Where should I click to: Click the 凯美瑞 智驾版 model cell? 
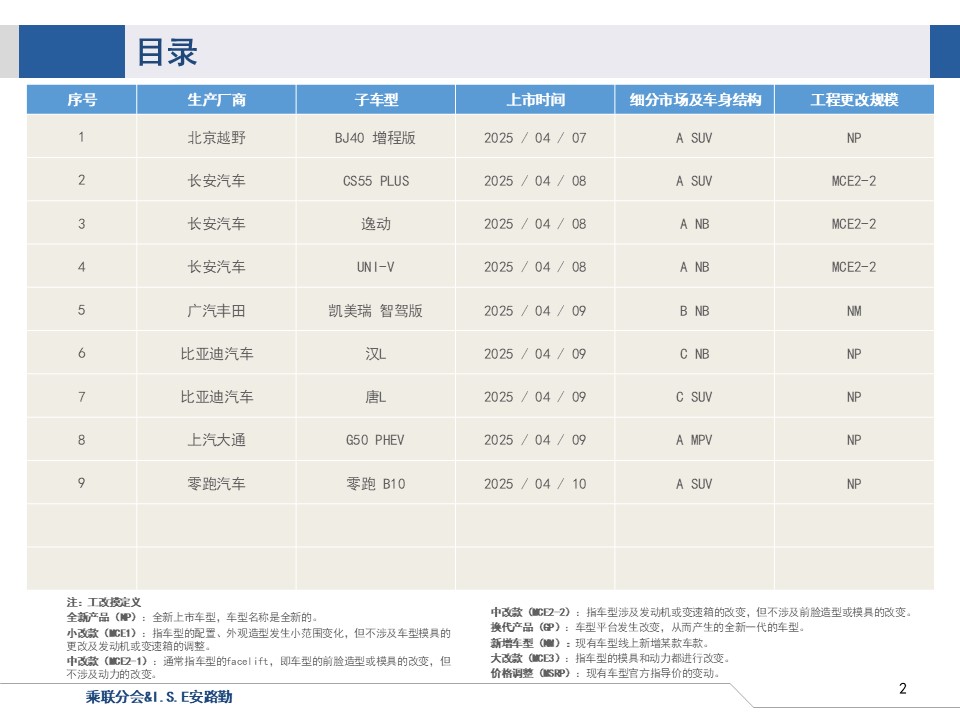click(x=376, y=311)
